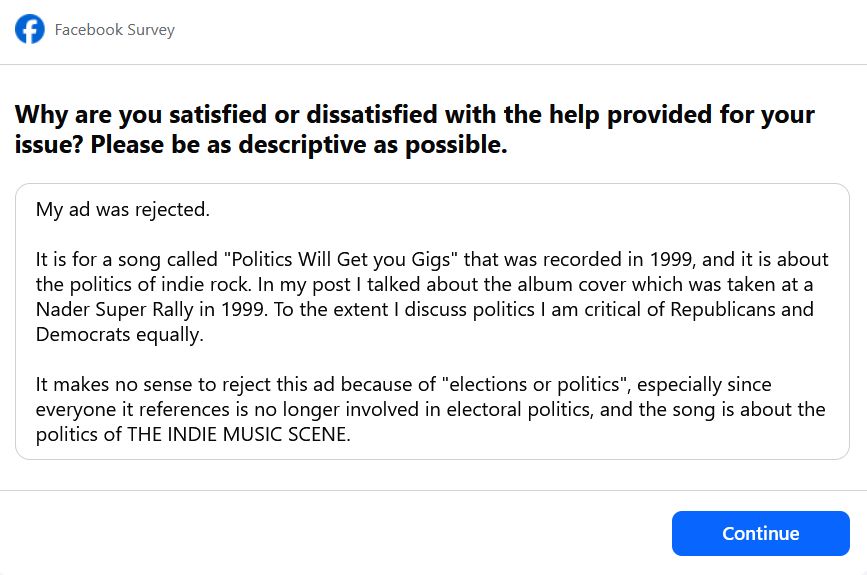867x575 pixels.
Task: Click the Facebook logo icon
Action: pyautogui.click(x=30, y=29)
